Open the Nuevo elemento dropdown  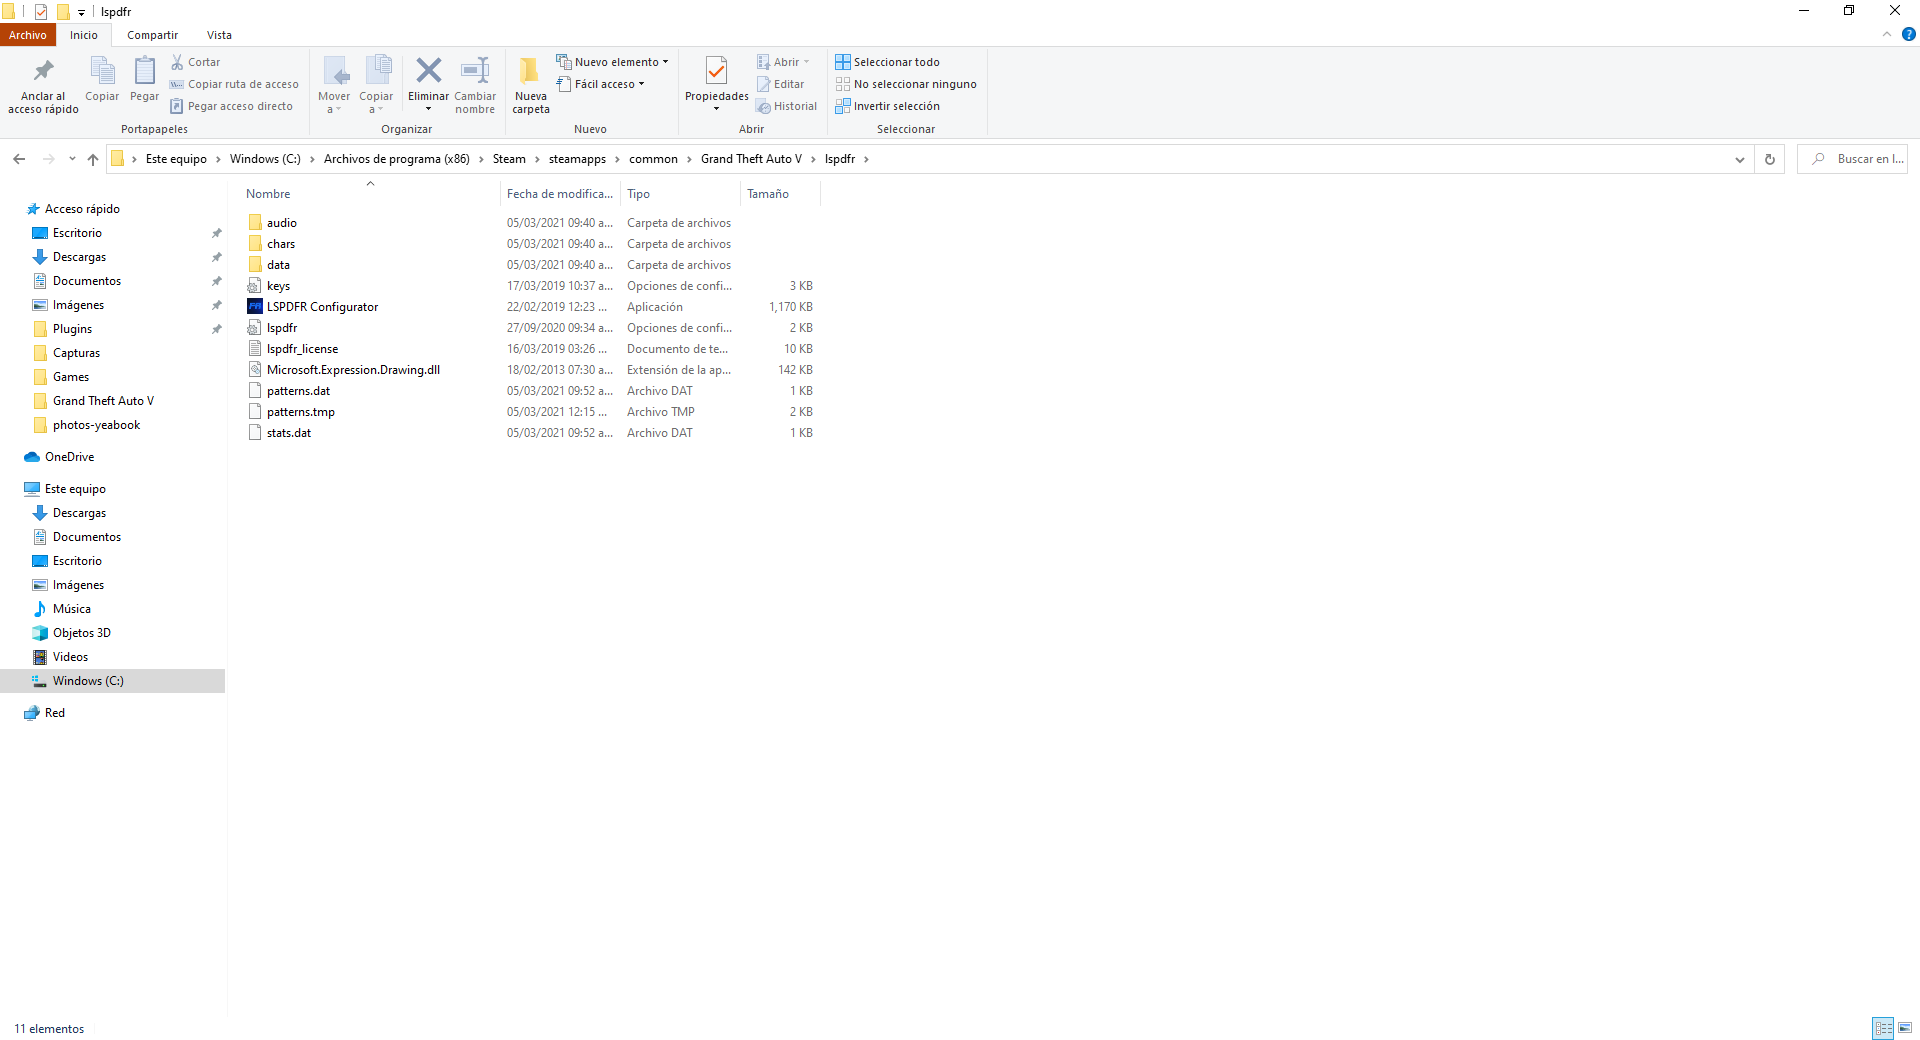tap(612, 62)
